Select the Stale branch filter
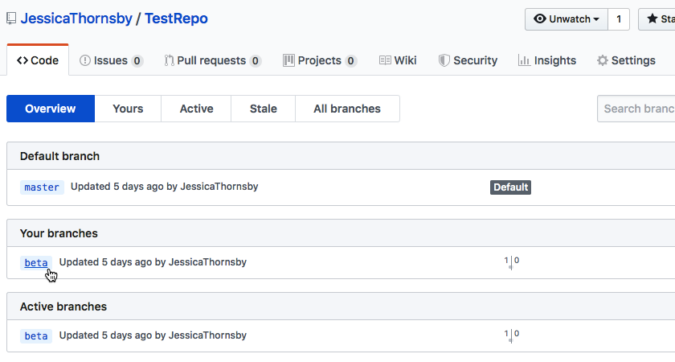Viewport: 675px width, 362px height. pyautogui.click(x=263, y=108)
